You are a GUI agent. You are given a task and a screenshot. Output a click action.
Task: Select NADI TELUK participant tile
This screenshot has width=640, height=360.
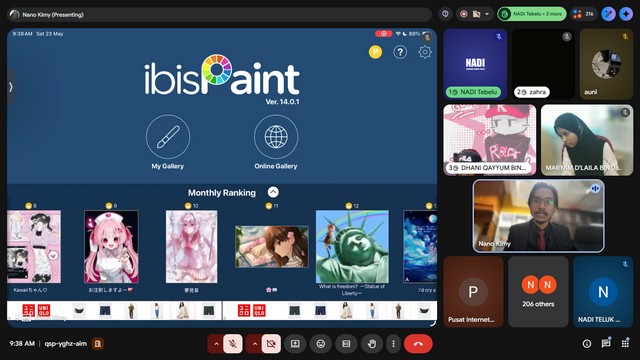coord(603,291)
